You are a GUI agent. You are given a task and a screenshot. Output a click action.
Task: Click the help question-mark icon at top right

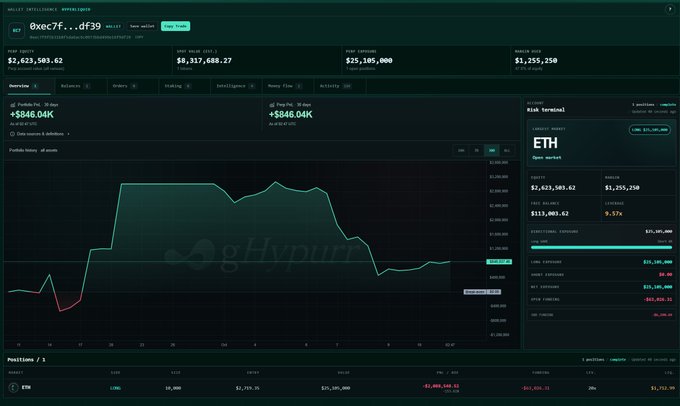tap(670, 9)
